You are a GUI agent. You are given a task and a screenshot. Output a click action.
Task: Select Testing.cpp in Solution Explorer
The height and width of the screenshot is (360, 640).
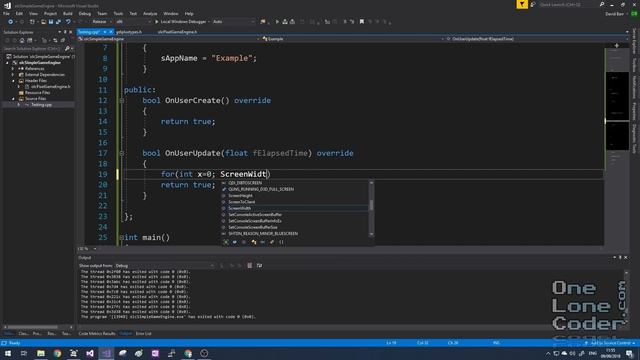(x=41, y=105)
